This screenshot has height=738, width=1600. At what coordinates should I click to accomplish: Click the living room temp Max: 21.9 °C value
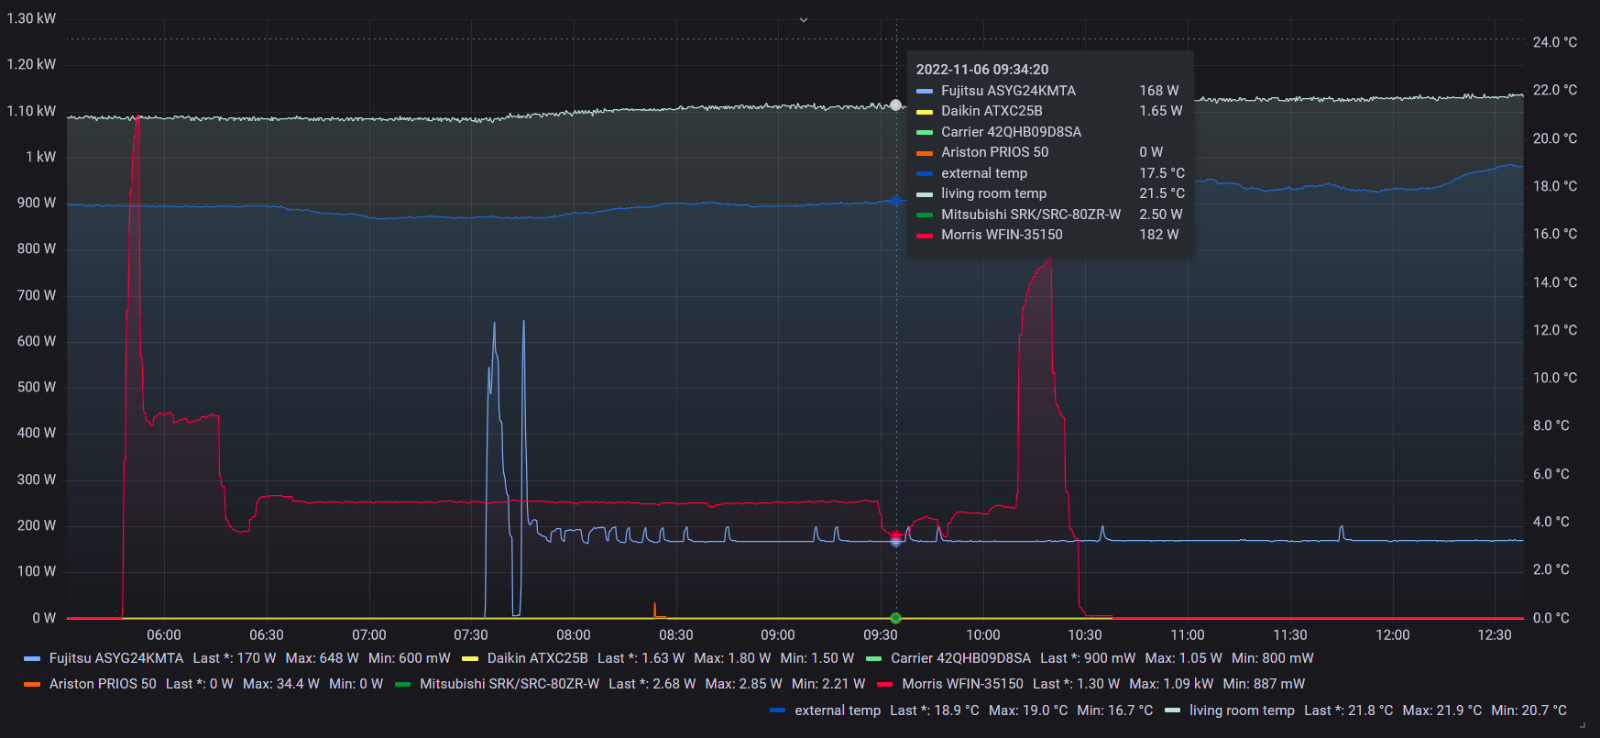pyautogui.click(x=1442, y=710)
